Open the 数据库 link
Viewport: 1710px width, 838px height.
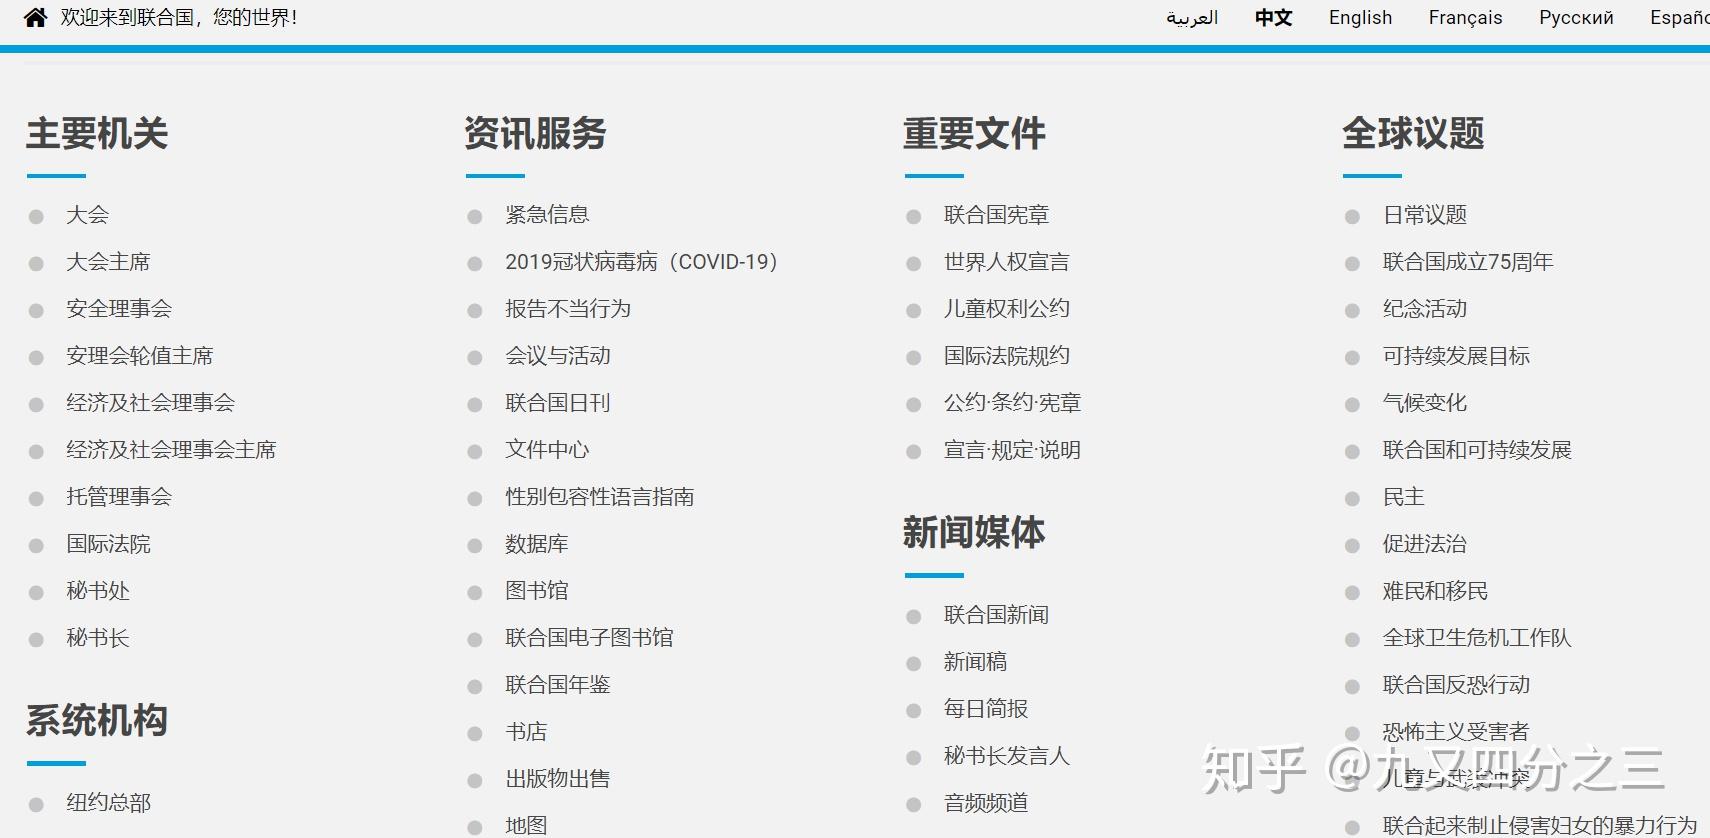click(537, 544)
